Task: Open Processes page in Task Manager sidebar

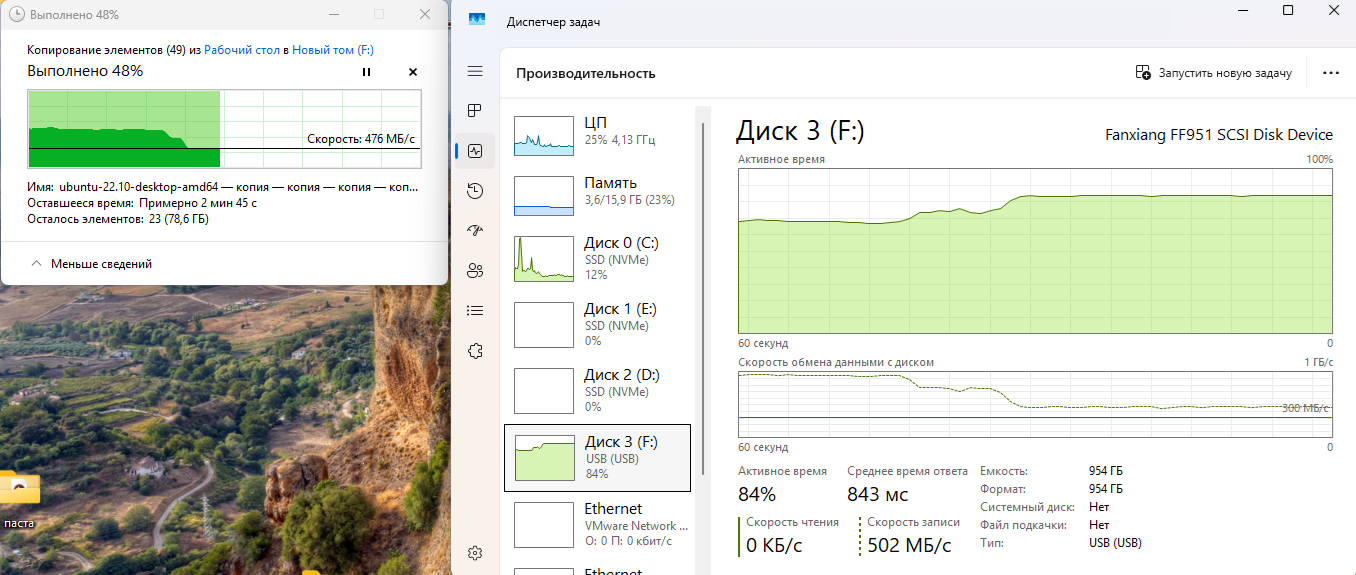Action: click(x=475, y=110)
